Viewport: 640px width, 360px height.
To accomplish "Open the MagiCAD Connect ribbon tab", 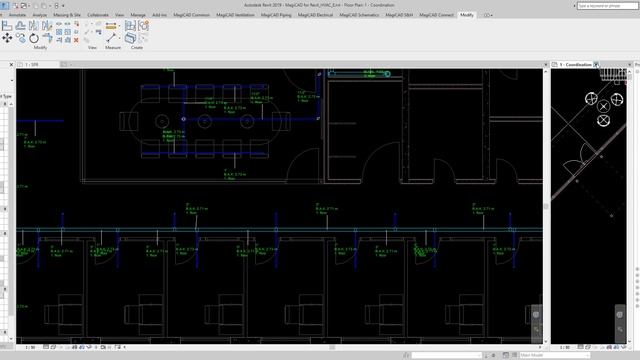I will (436, 15).
